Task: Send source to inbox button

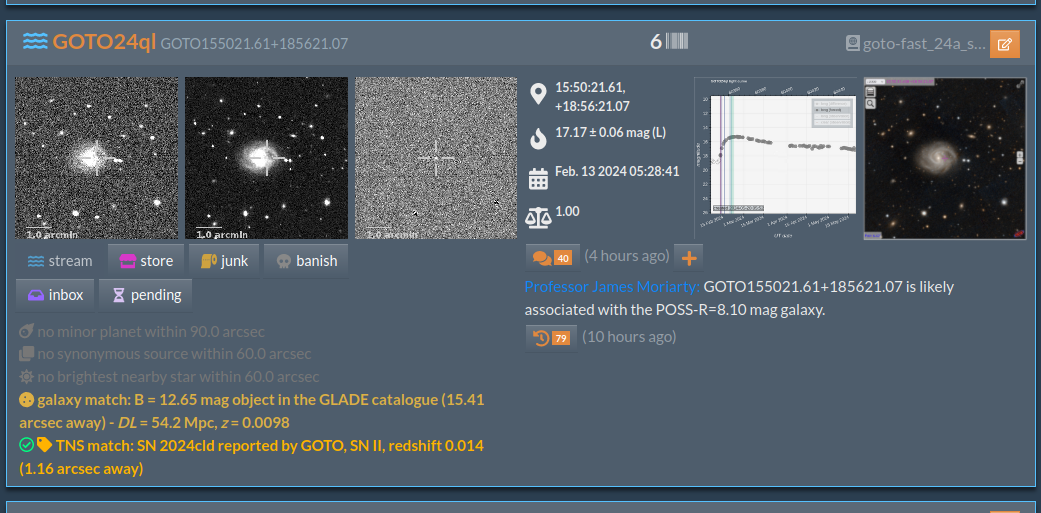Action: (x=55, y=295)
